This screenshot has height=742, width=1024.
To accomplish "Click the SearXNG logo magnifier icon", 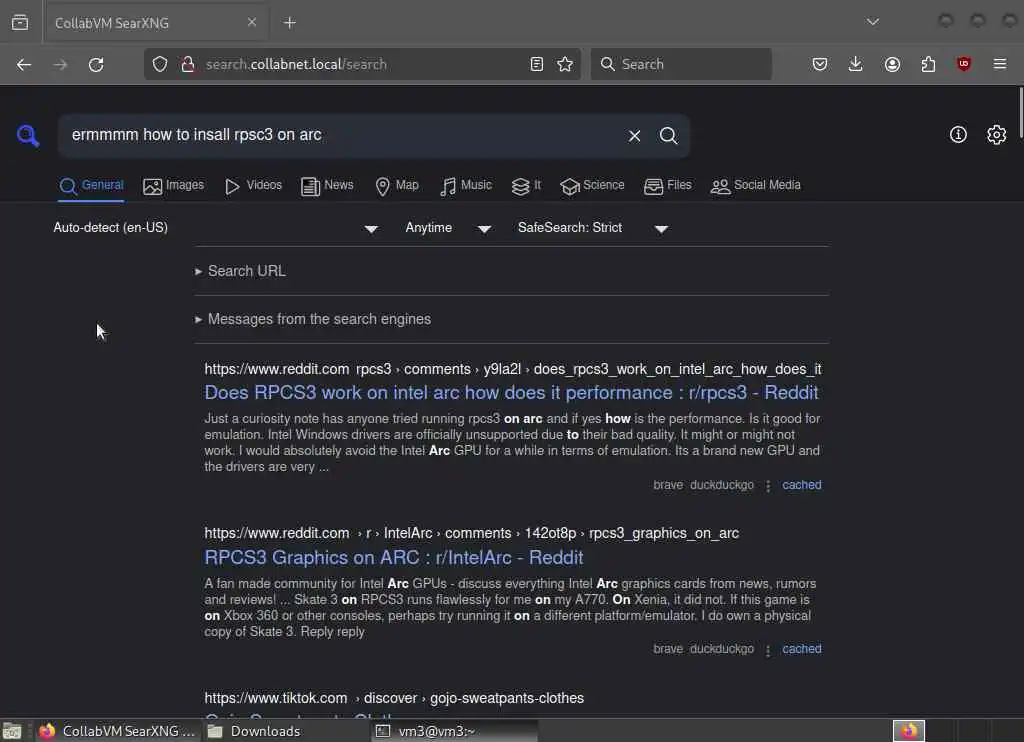I will (27, 135).
